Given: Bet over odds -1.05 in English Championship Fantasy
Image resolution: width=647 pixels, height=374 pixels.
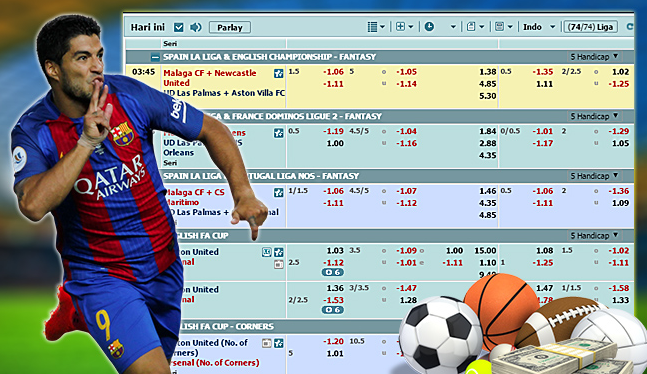Looking at the screenshot, I should pyautogui.click(x=406, y=72).
